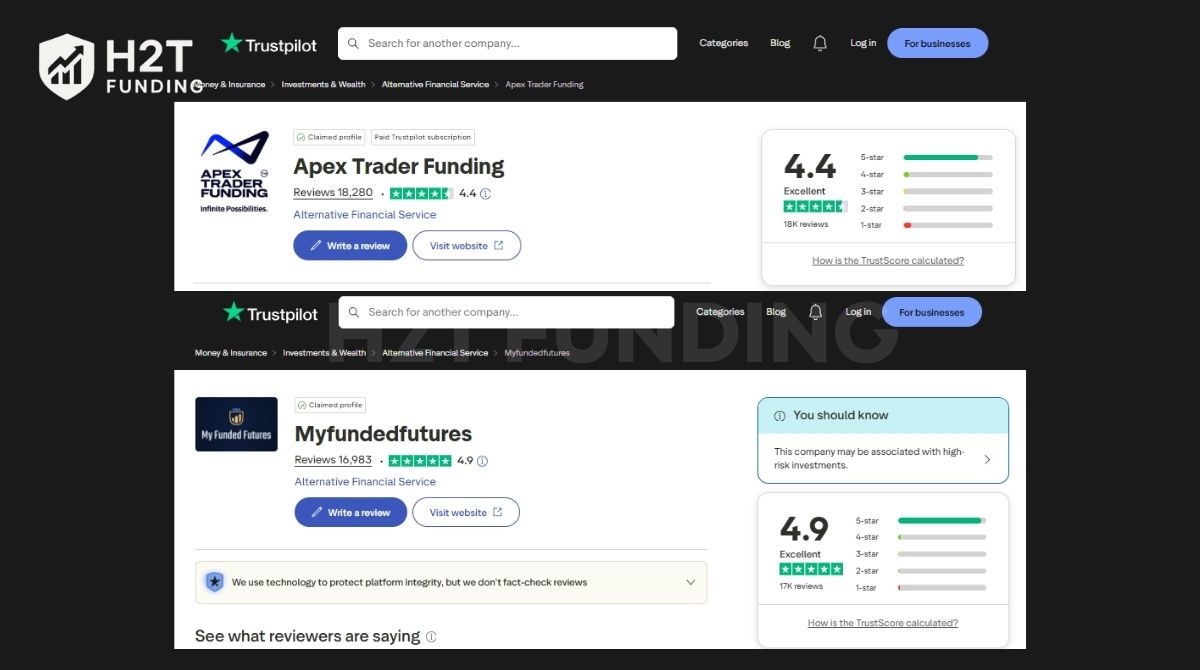Click the Claimed profile badge for Myfundedfutures

click(x=330, y=404)
